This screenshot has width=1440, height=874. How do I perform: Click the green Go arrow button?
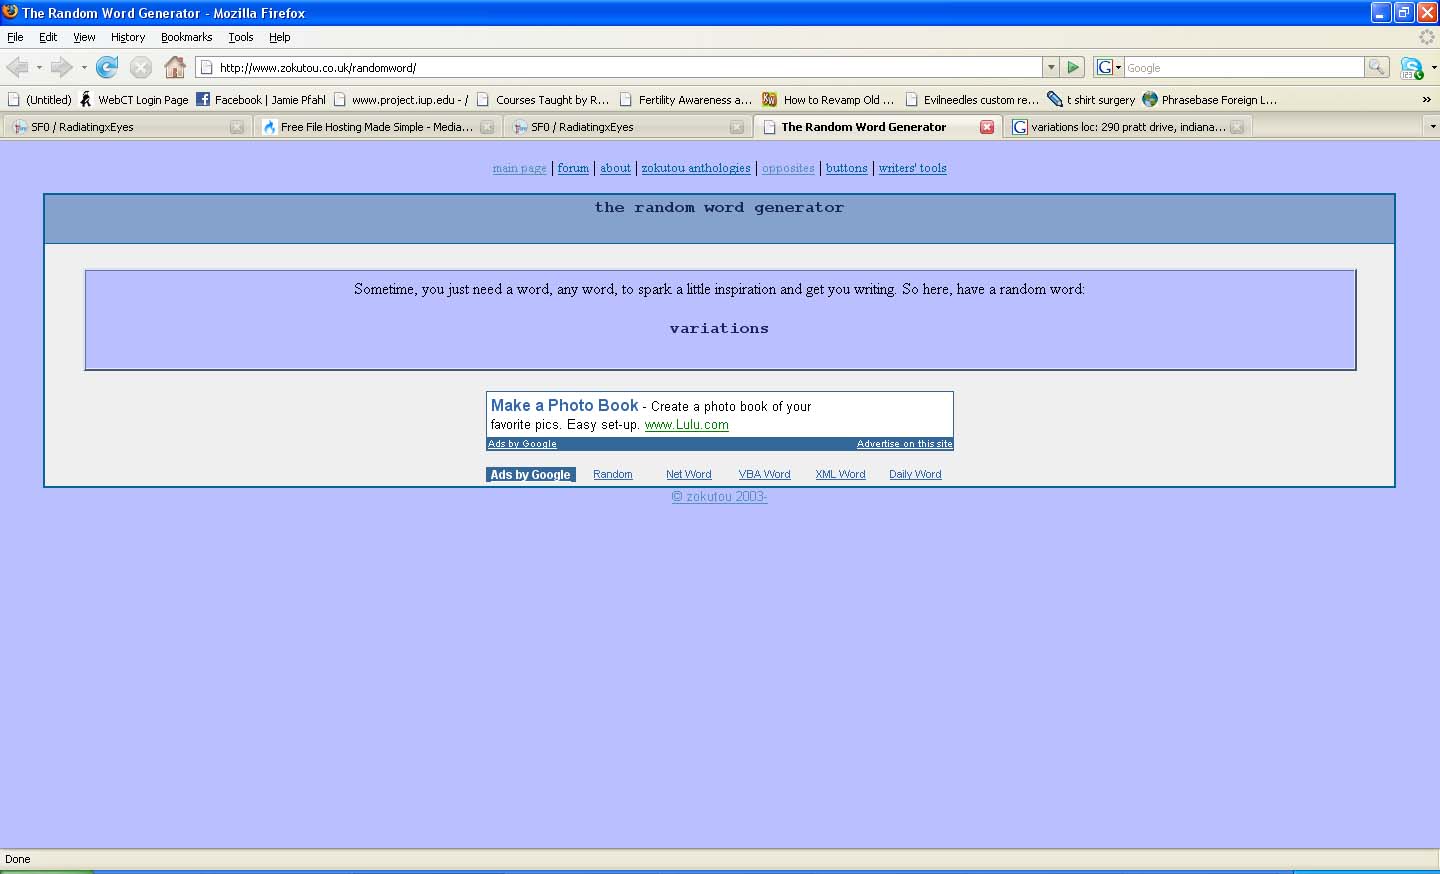1073,67
